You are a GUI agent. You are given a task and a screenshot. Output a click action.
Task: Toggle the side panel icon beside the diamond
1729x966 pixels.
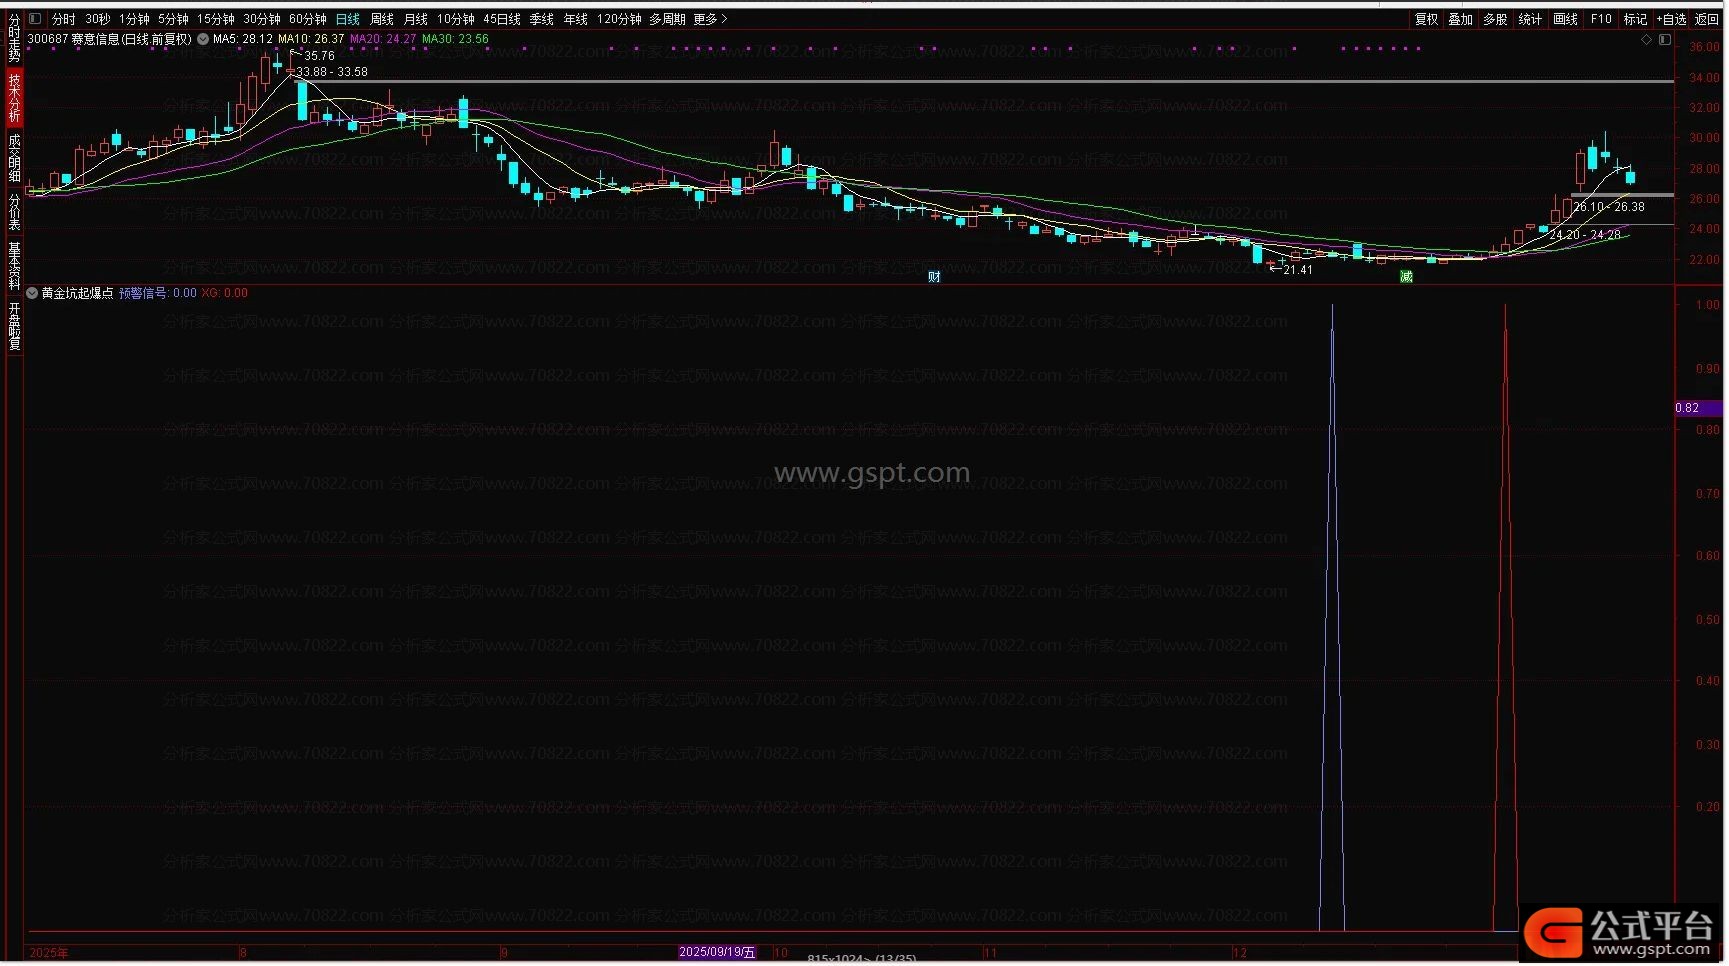[1665, 40]
